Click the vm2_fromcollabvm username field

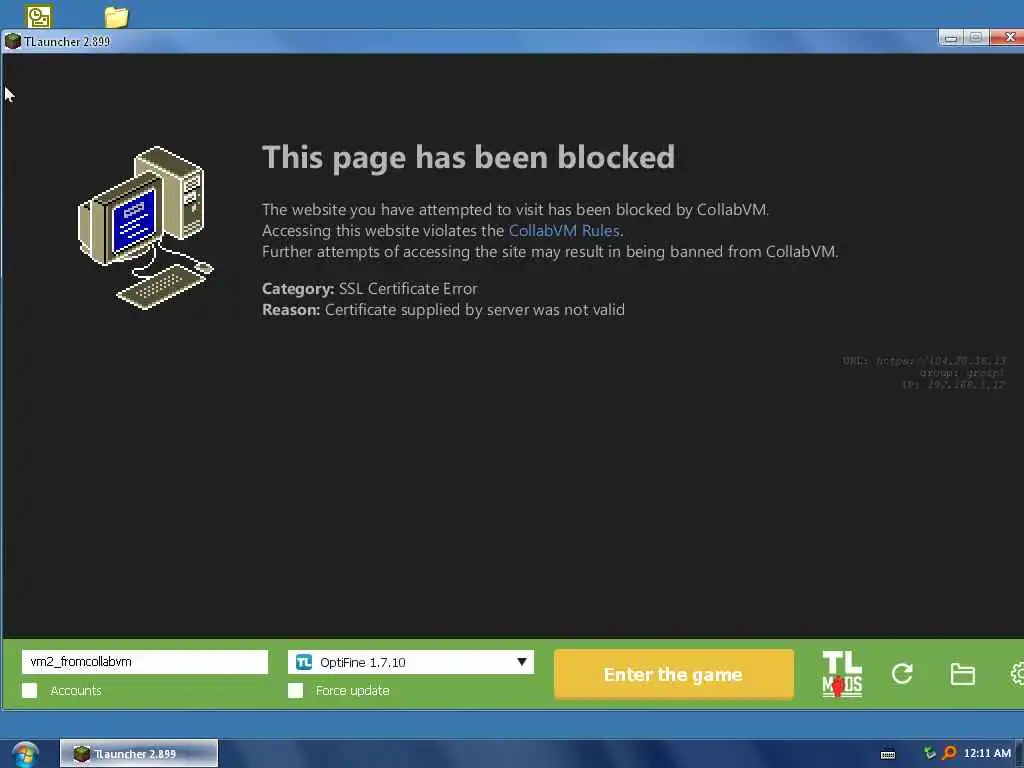click(145, 662)
